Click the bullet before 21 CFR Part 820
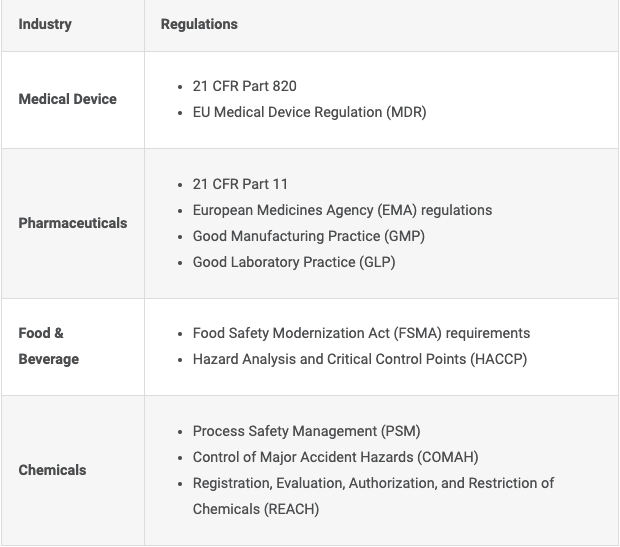This screenshot has height=547, width=620. pyautogui.click(x=178, y=86)
